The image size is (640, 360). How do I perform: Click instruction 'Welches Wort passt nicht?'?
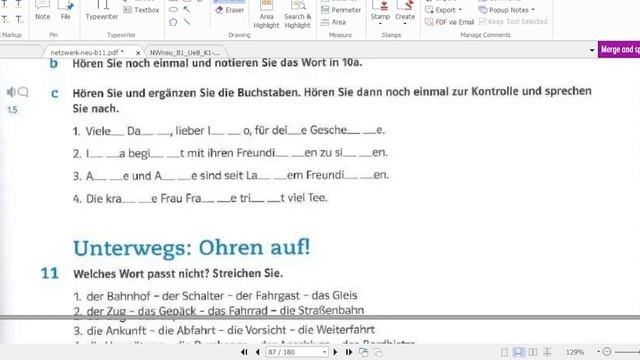click(x=178, y=273)
